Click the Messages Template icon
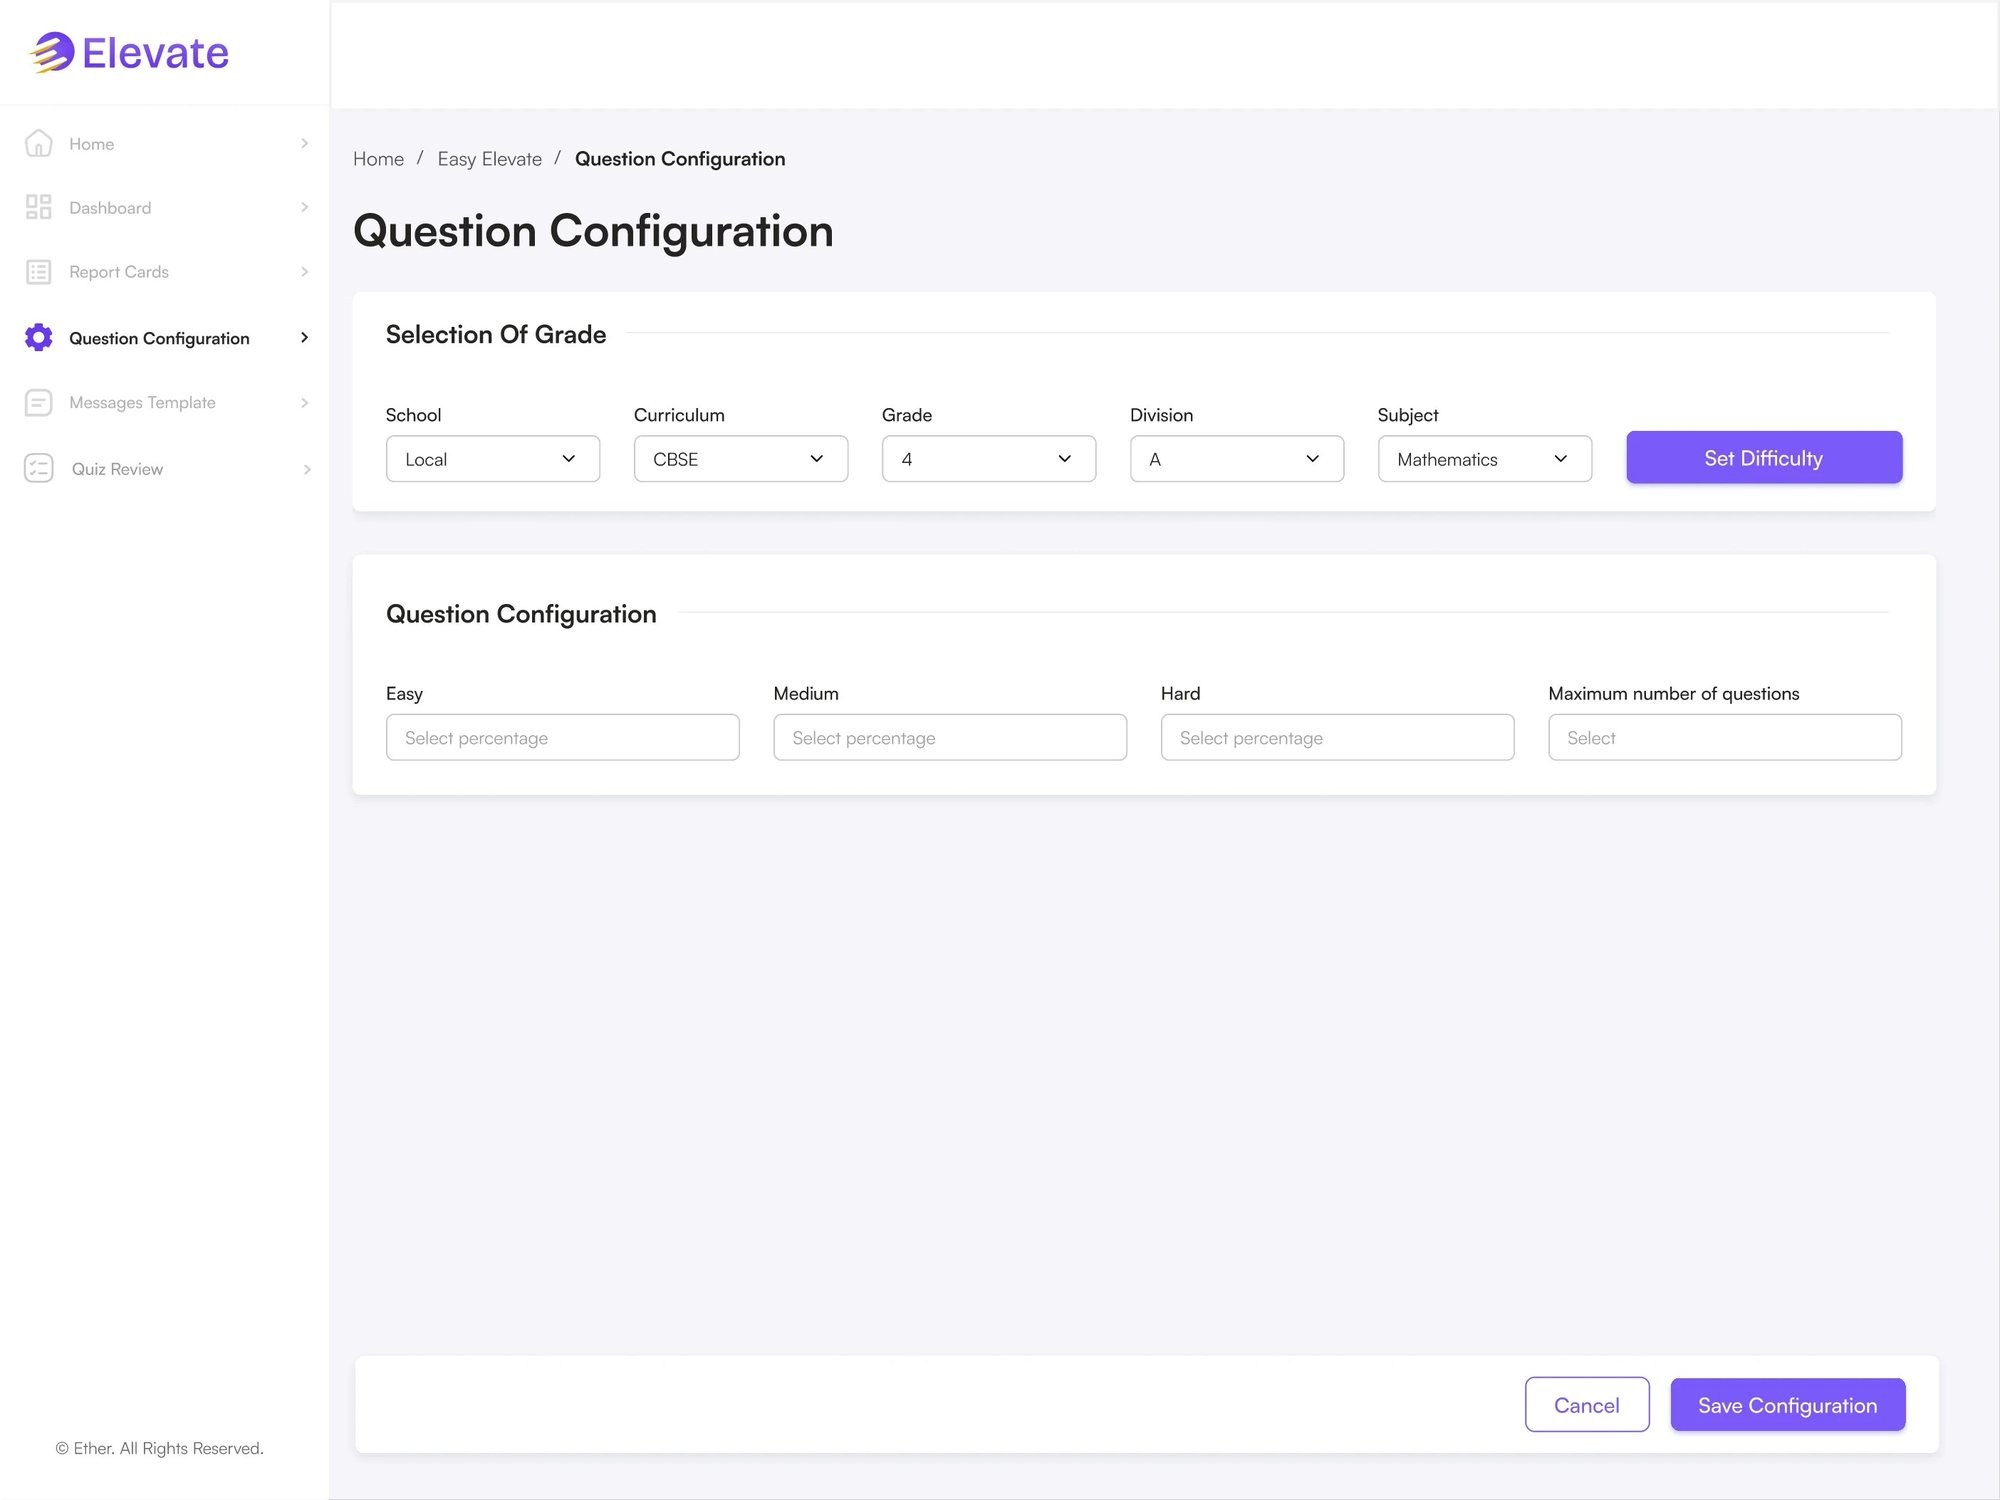 pyautogui.click(x=38, y=402)
